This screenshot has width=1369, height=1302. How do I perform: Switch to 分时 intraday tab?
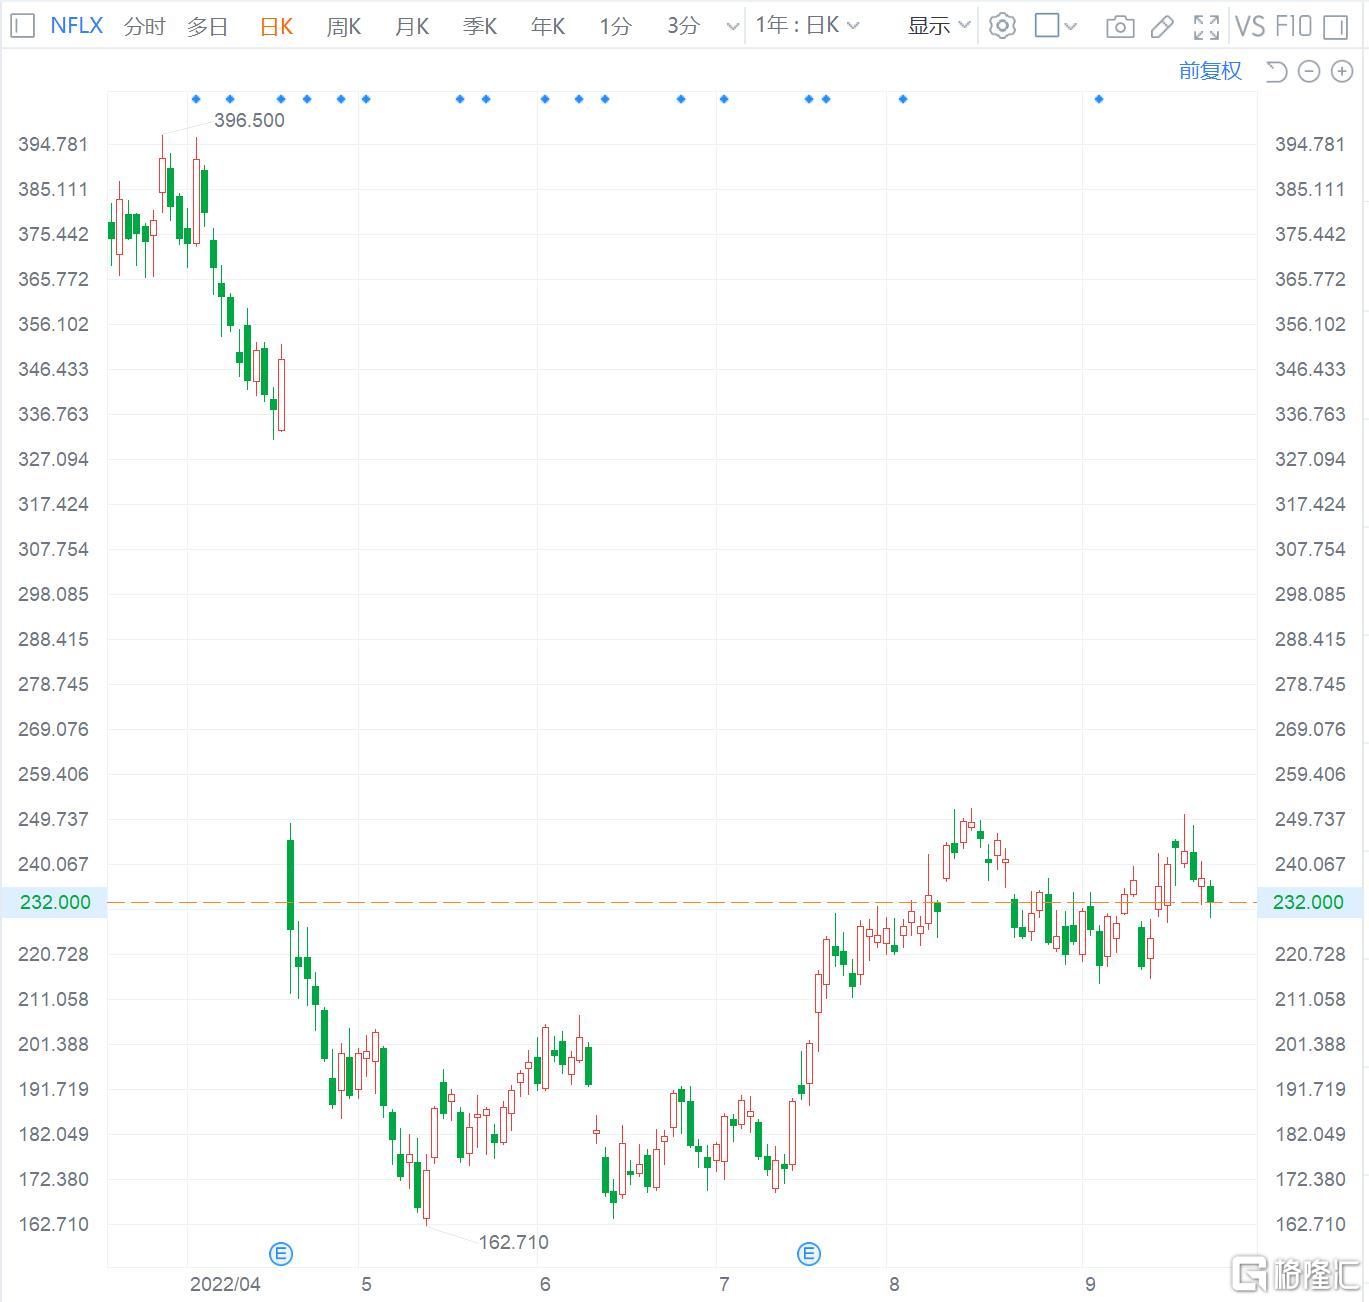(145, 26)
